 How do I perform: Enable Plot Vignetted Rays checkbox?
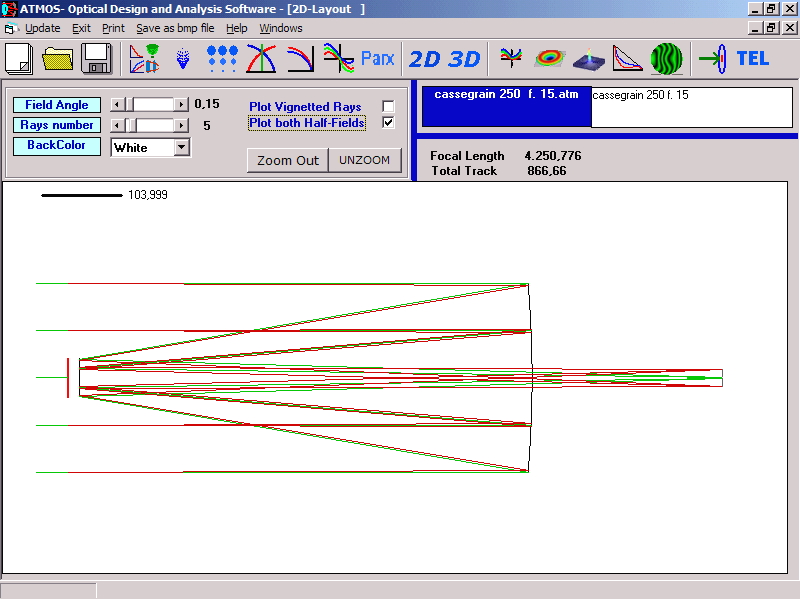click(388, 107)
